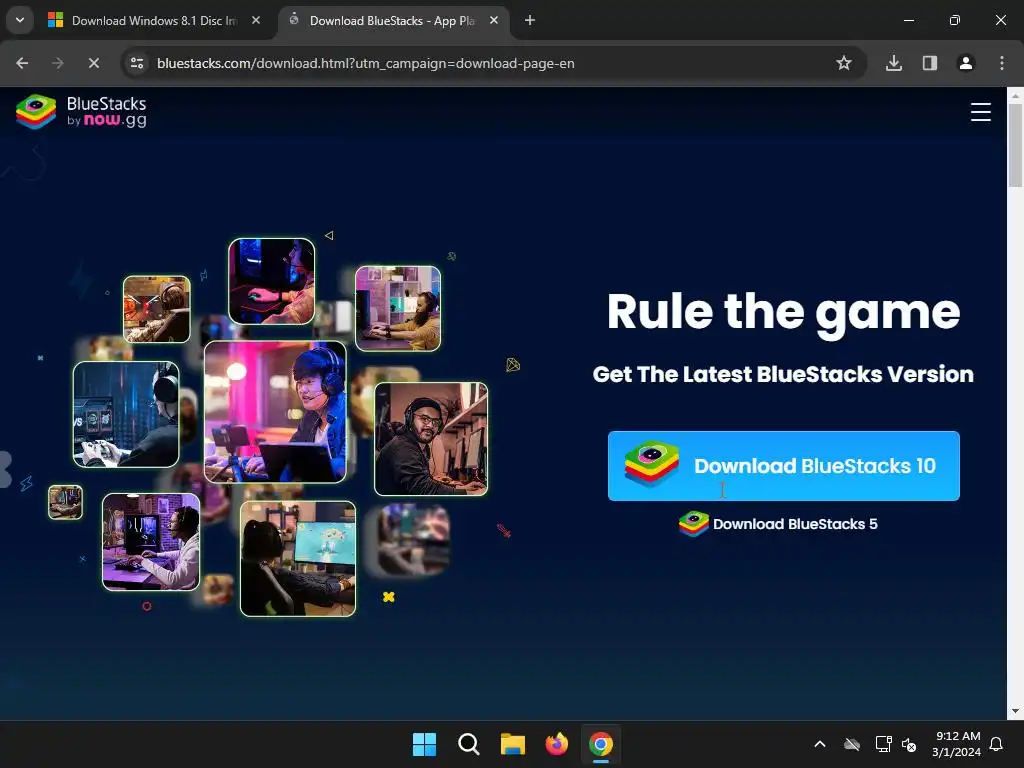Open the Windows Start menu
The image size is (1024, 768).
[x=424, y=744]
